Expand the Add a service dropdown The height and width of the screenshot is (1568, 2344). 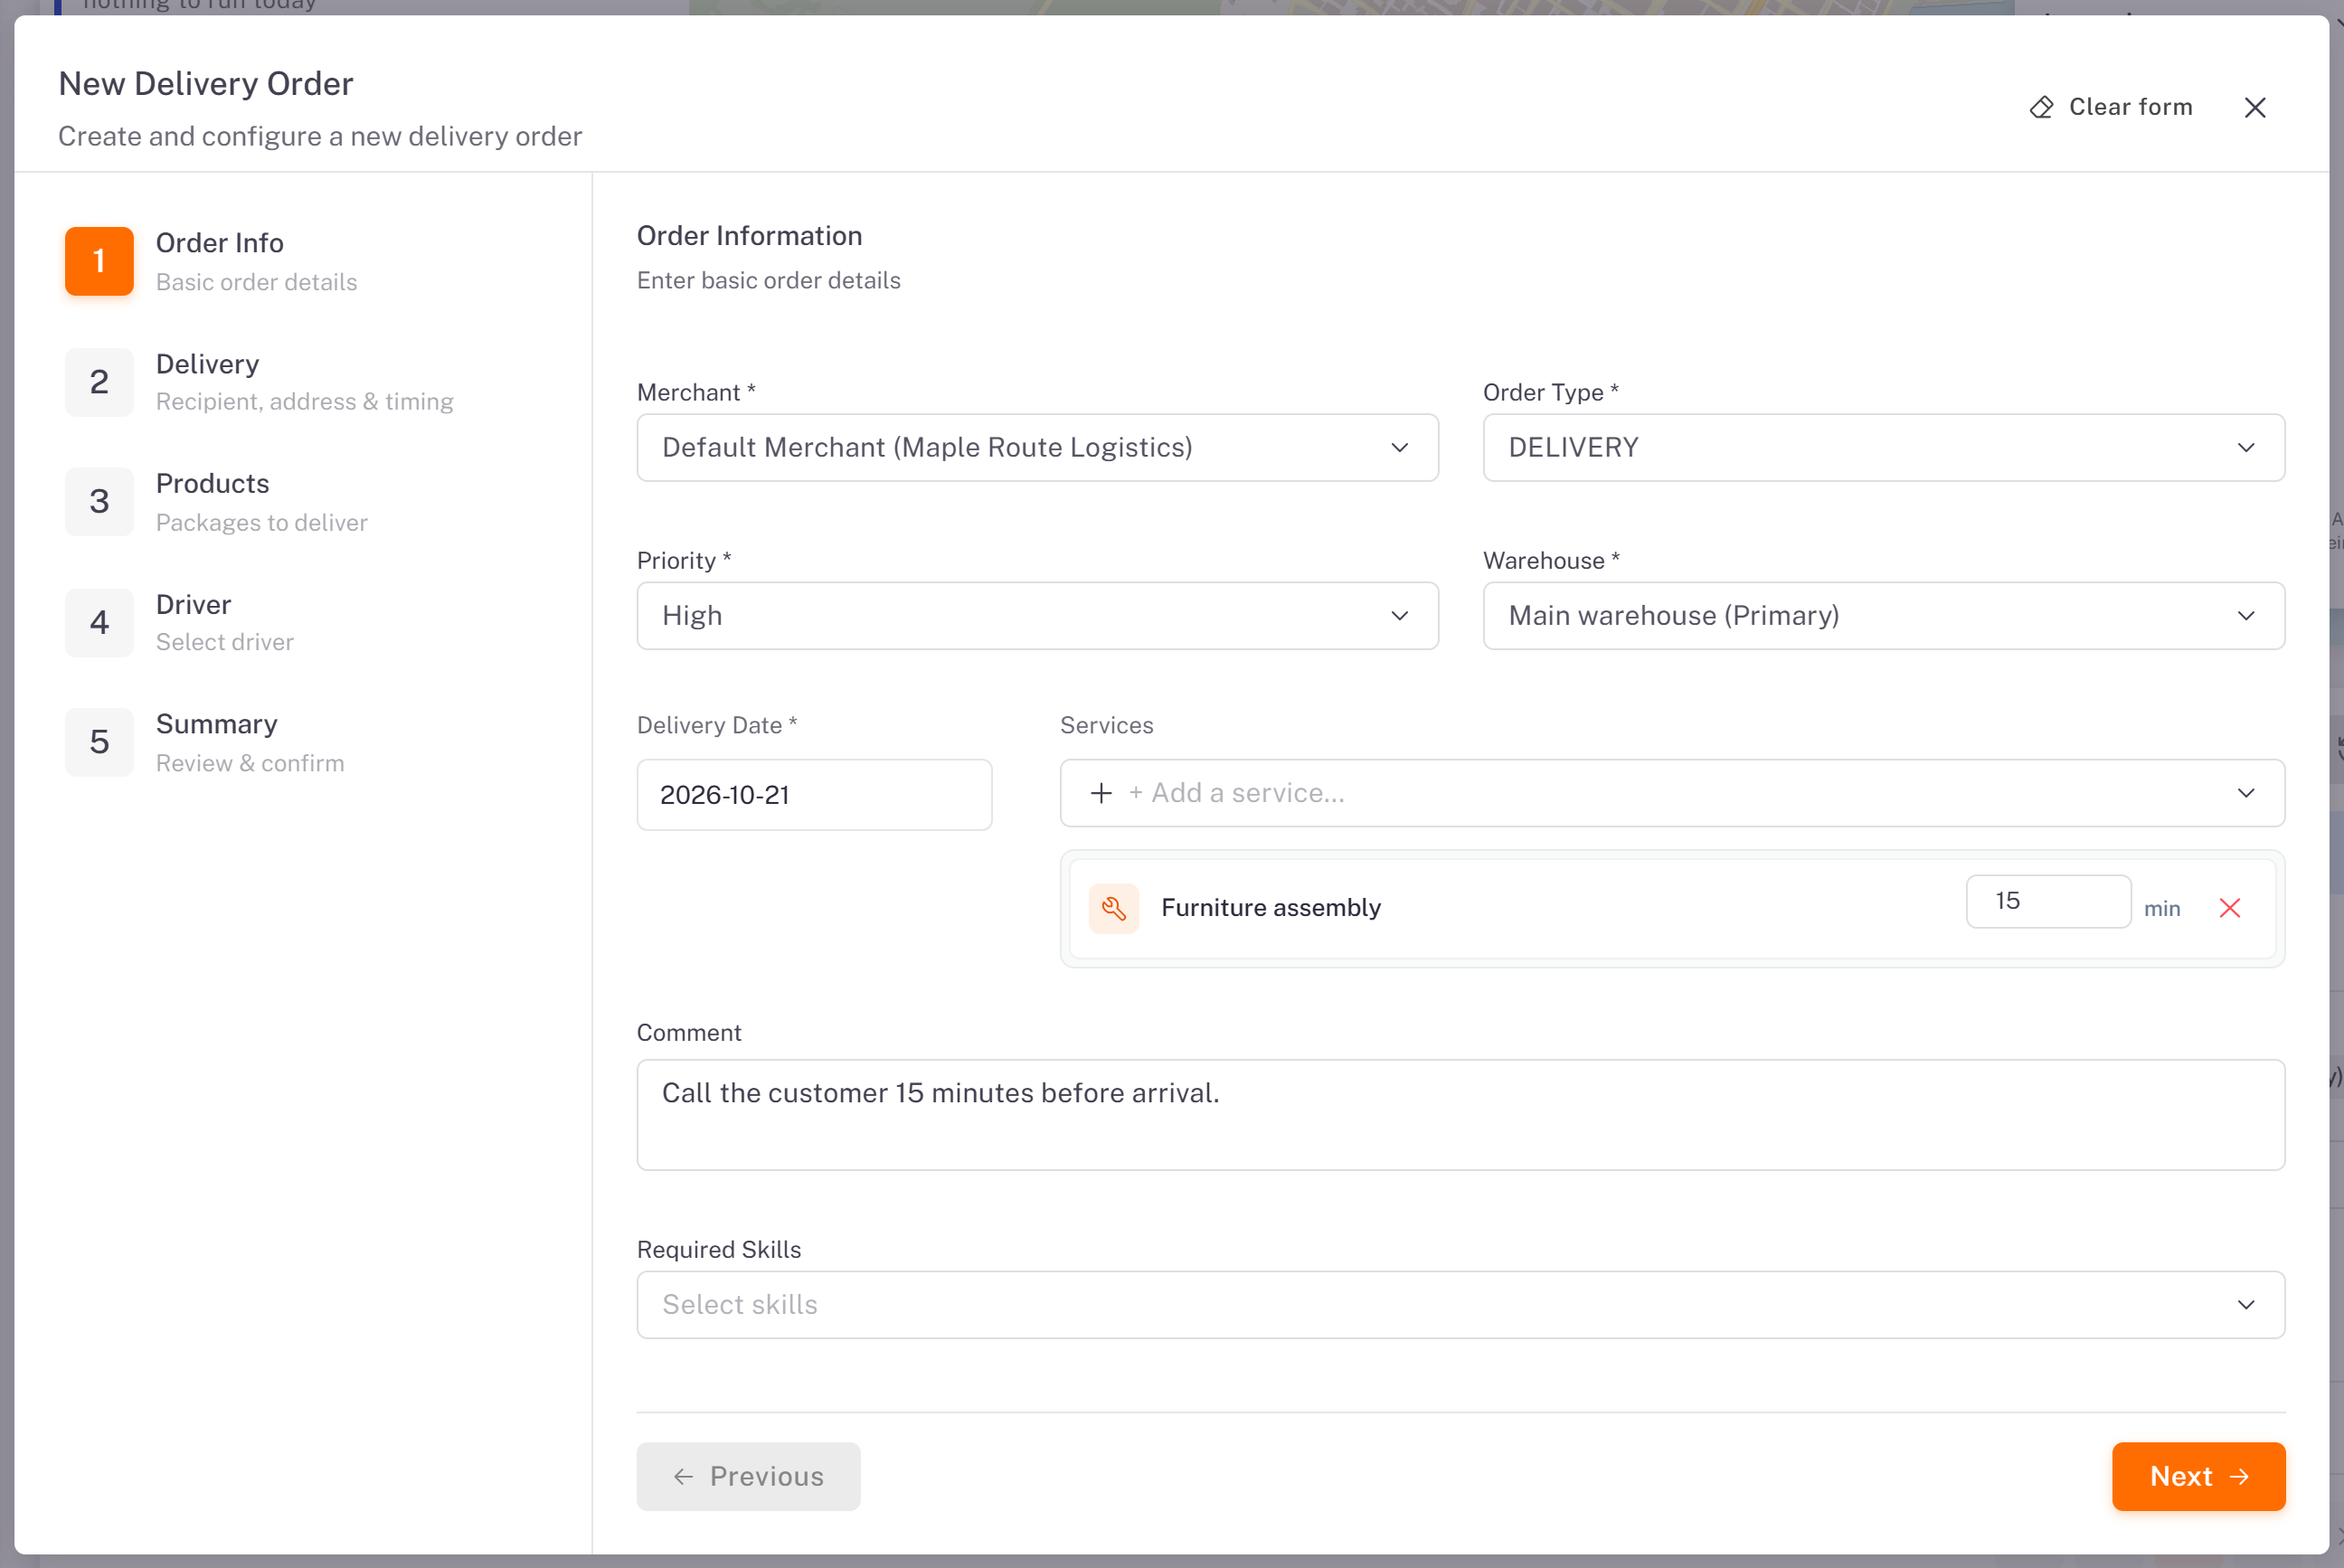pos(1672,793)
